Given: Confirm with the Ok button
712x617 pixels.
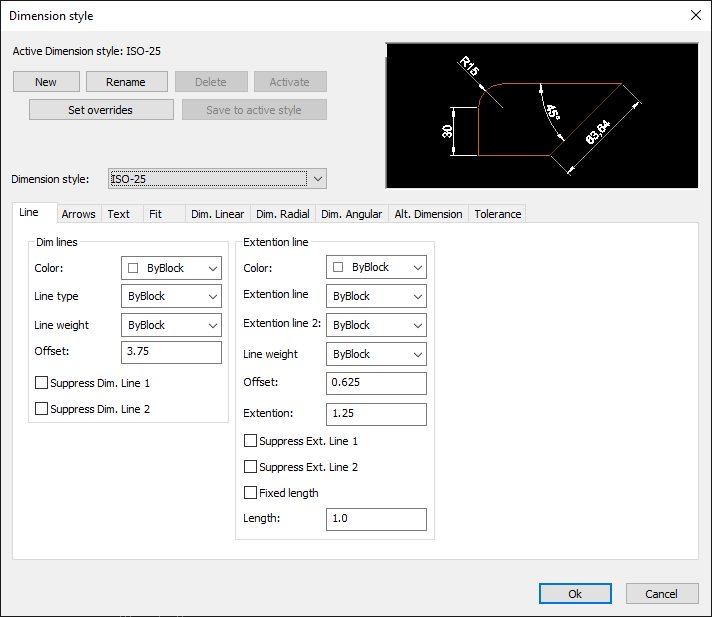Looking at the screenshot, I should coord(575,593).
